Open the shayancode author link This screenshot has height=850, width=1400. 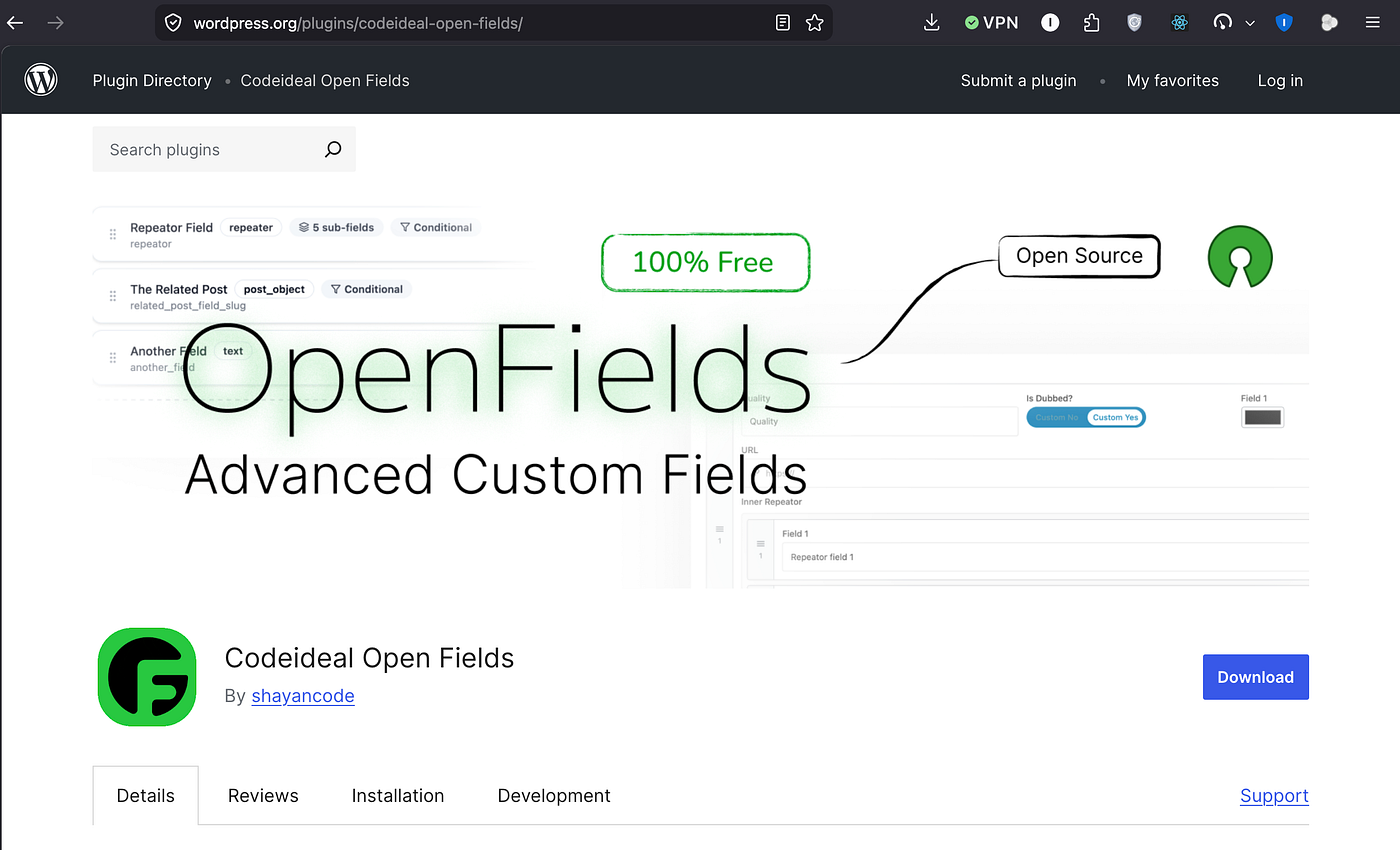pyautogui.click(x=303, y=696)
